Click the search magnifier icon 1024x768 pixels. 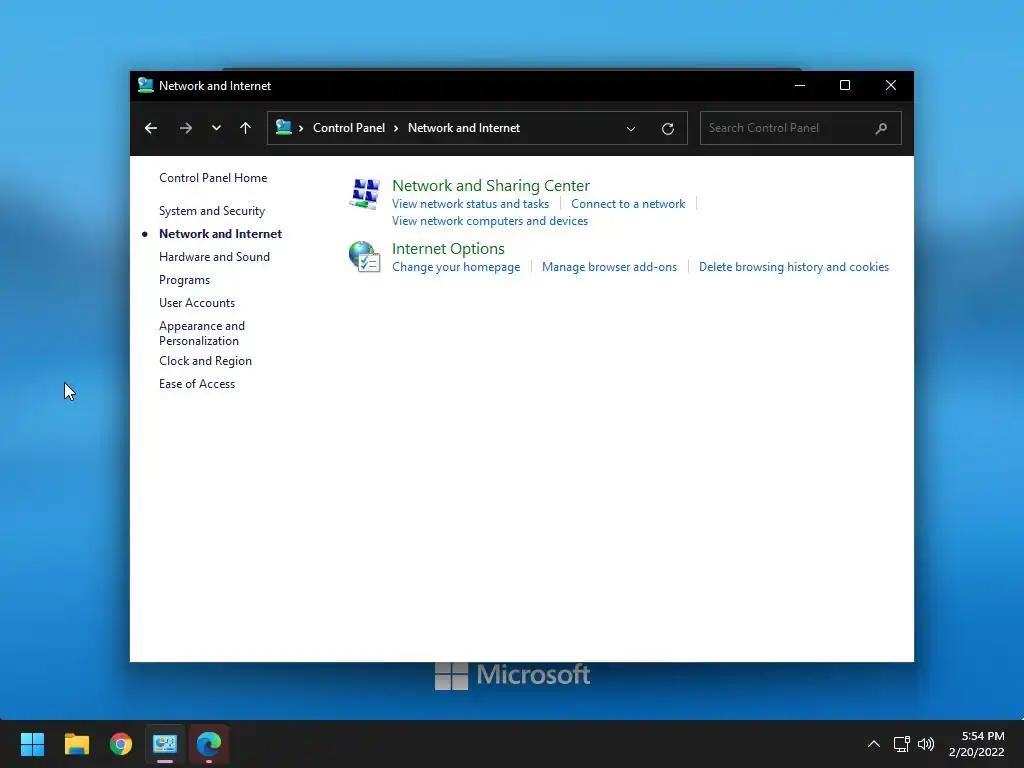(x=881, y=128)
